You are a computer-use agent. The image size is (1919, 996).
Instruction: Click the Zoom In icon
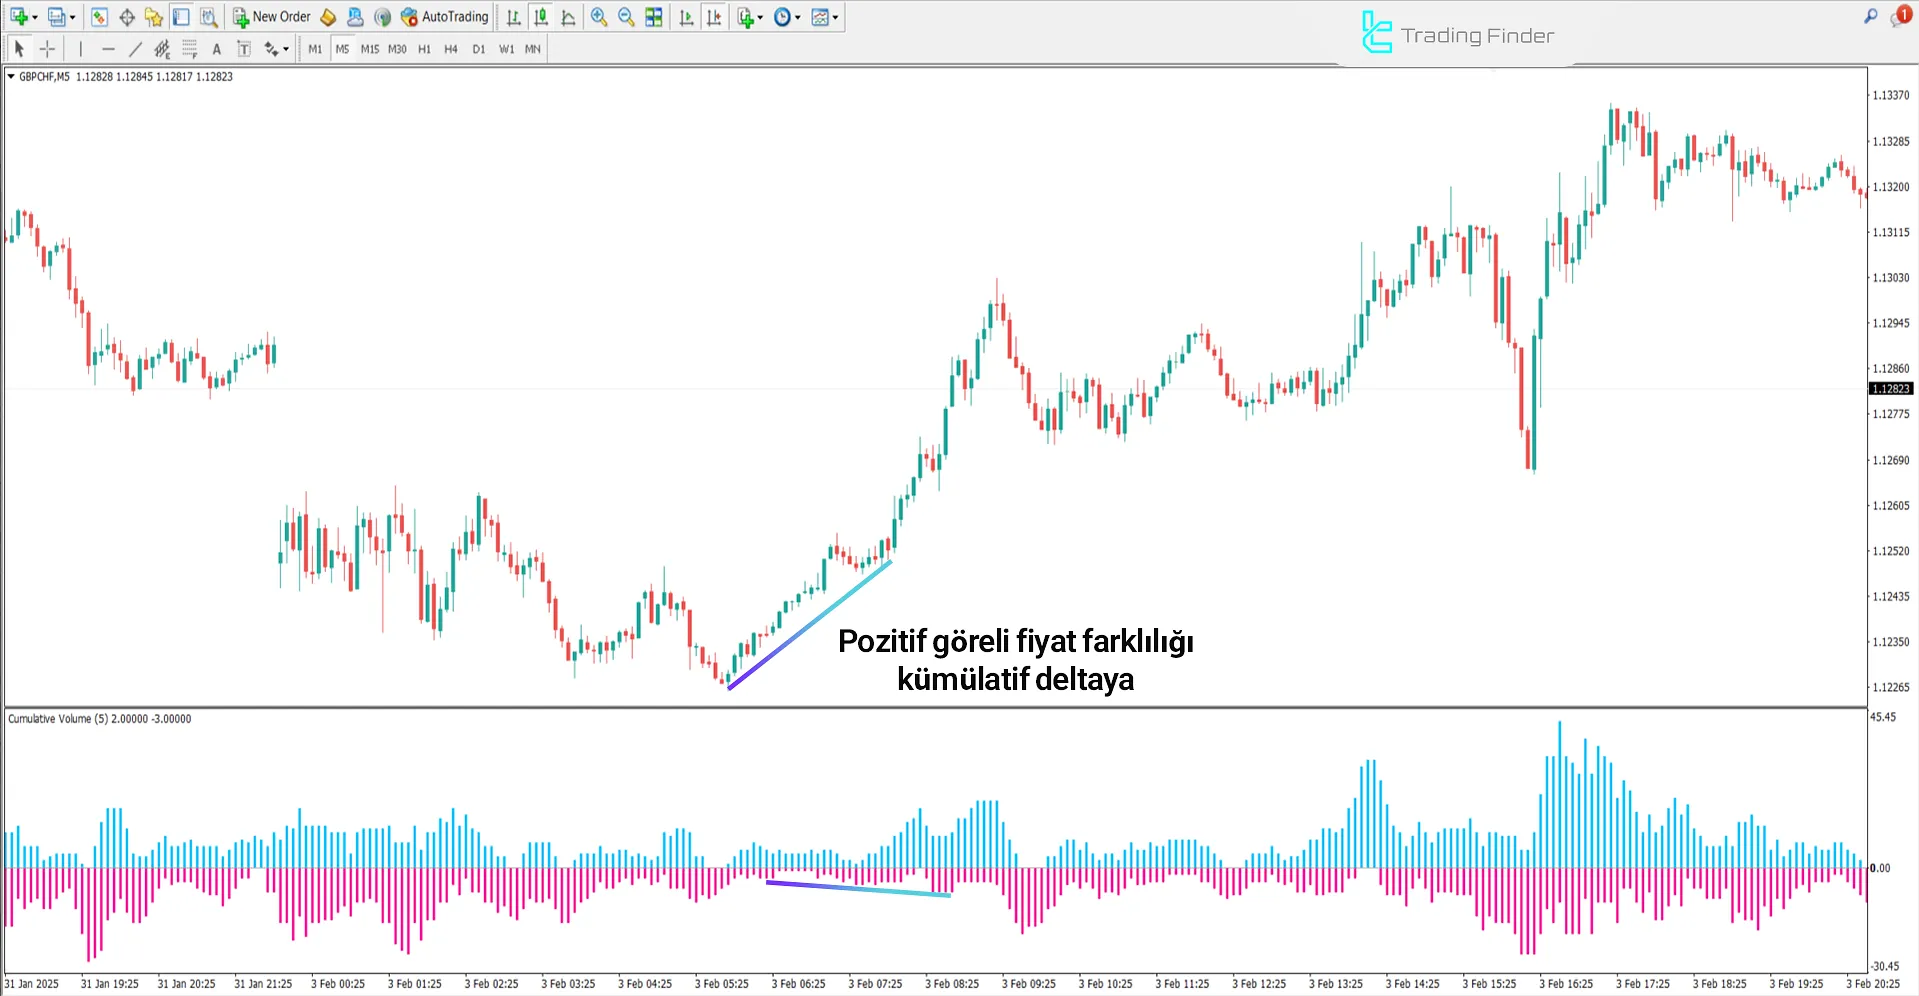pos(600,17)
